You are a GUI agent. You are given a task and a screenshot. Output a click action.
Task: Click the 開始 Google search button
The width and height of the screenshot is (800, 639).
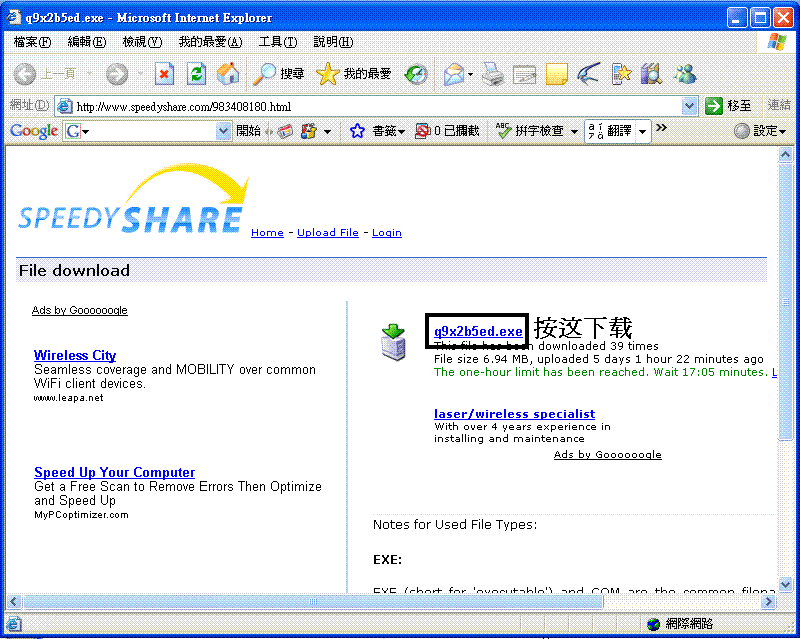248,131
